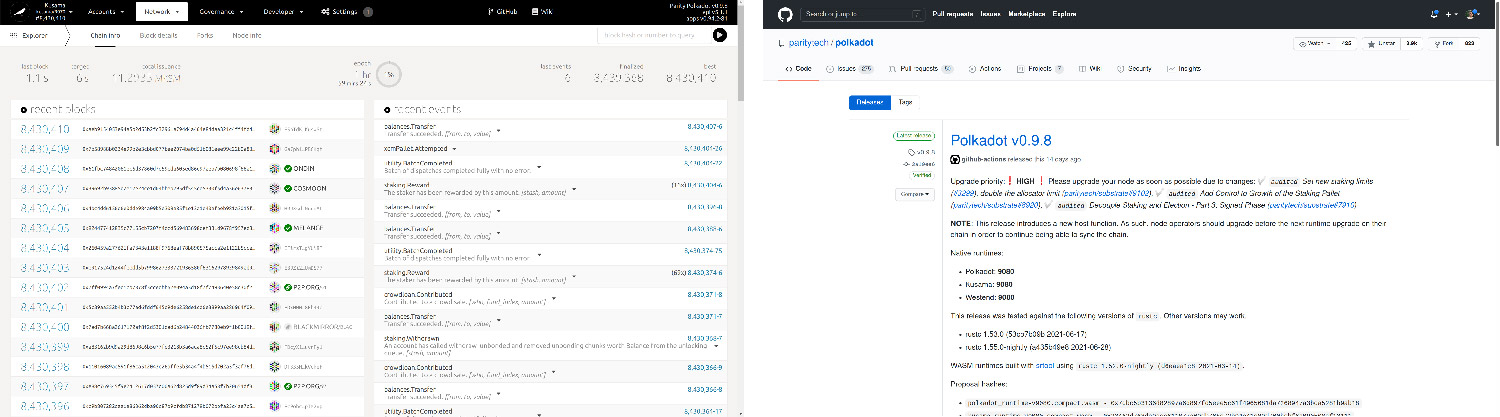Expand xcmPallet.Attempted event details

tap(454, 148)
